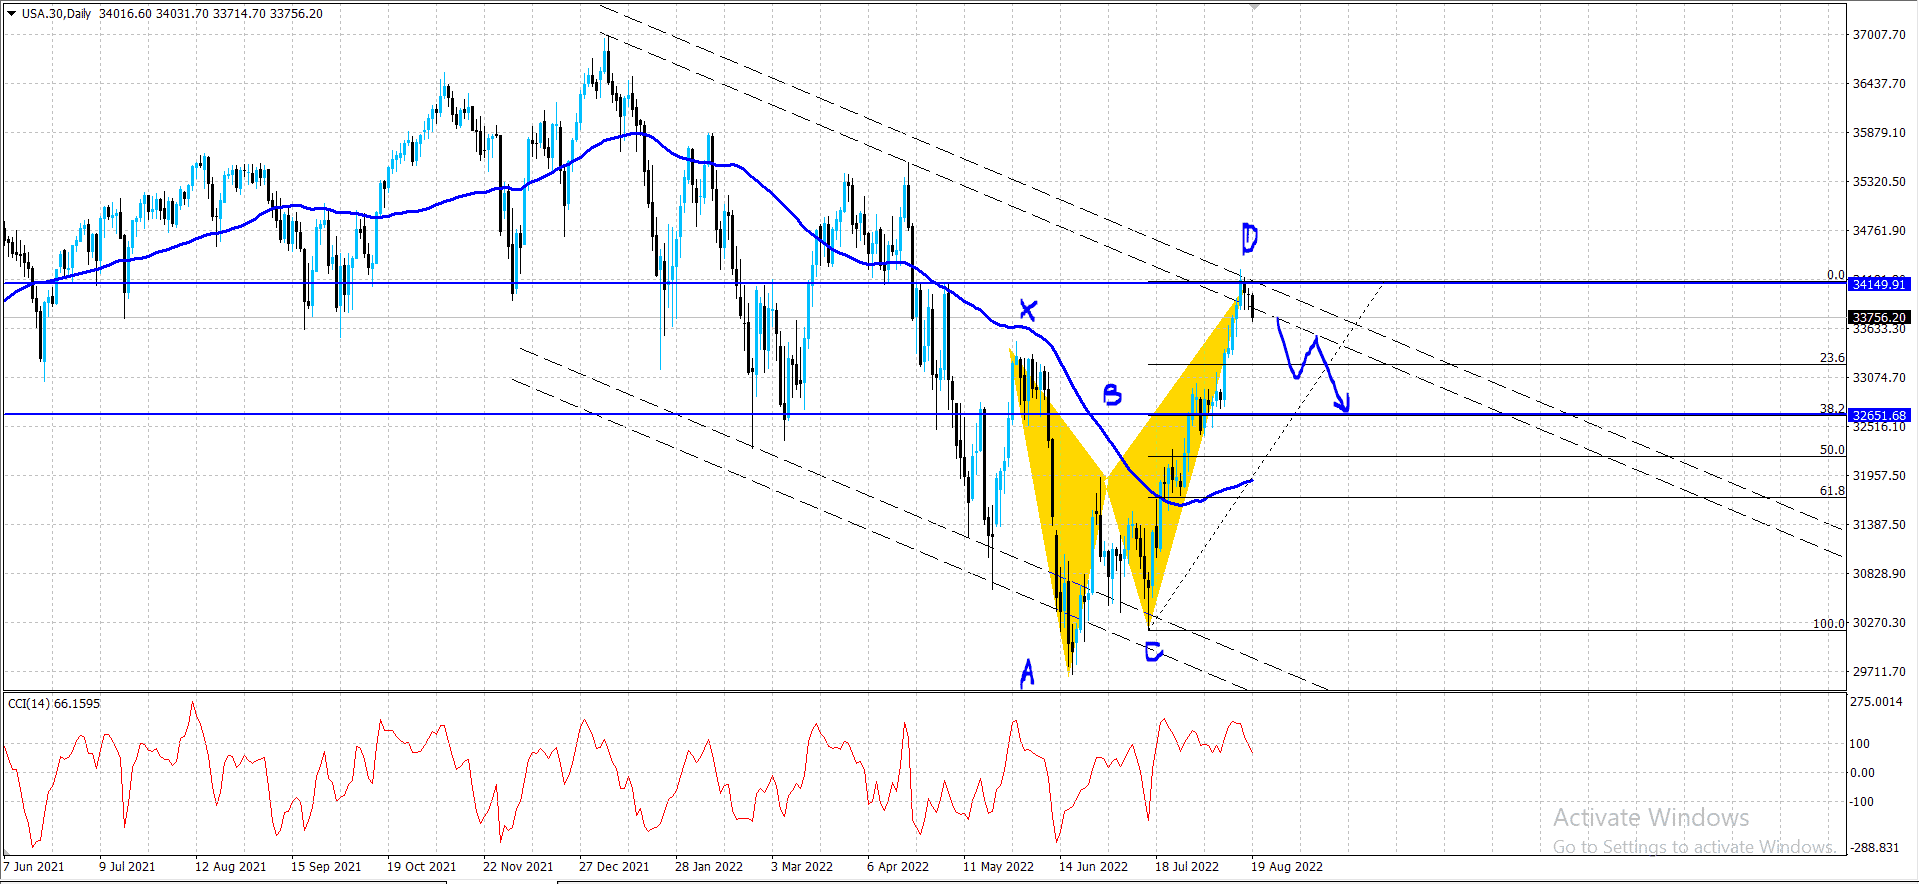Click the 37007.70 price scale value

click(x=1879, y=34)
